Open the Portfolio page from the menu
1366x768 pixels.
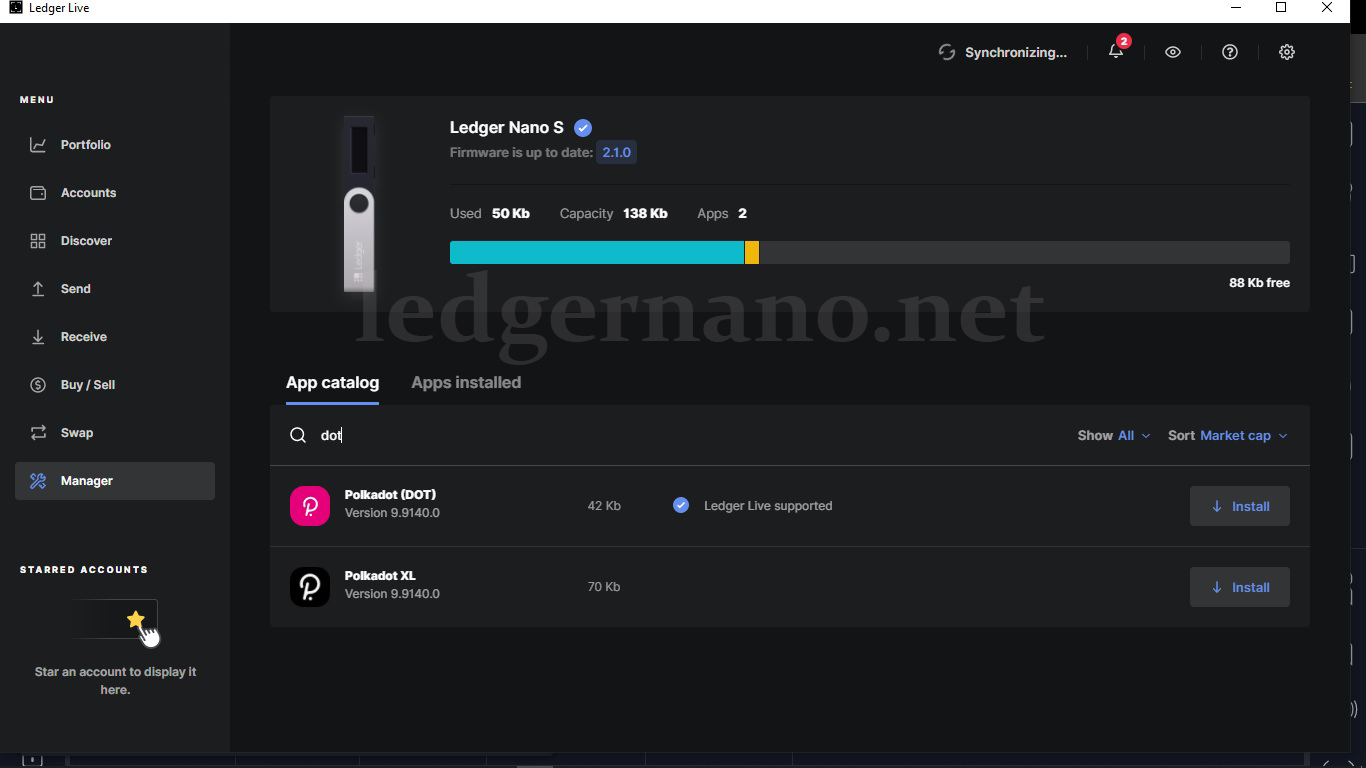(115, 145)
